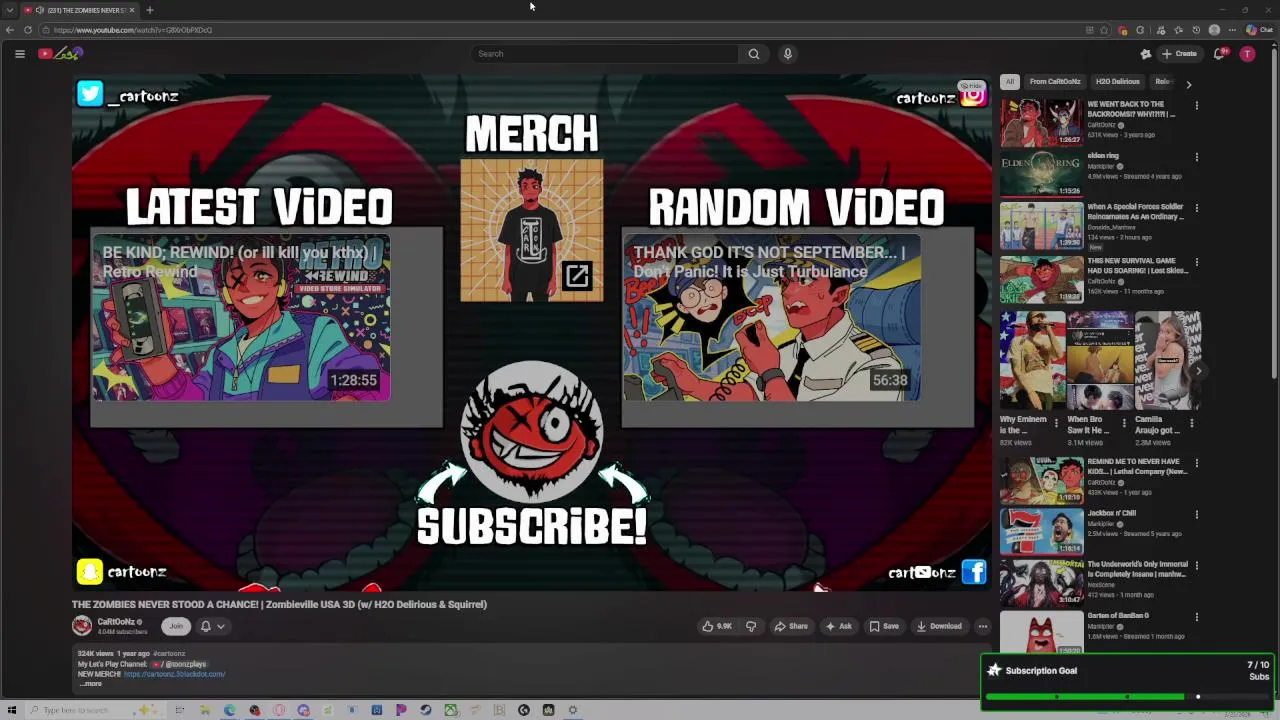Open the YouTube hamburger guide menu

pos(19,54)
